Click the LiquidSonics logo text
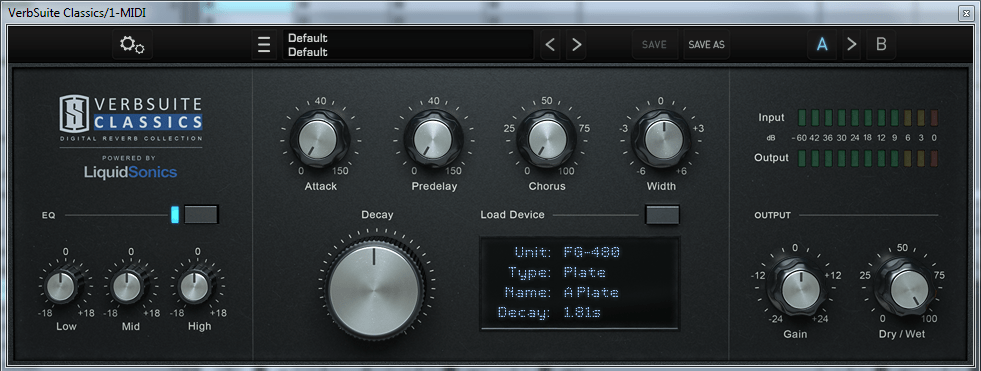Viewport: 981px width, 371px height. point(131,172)
